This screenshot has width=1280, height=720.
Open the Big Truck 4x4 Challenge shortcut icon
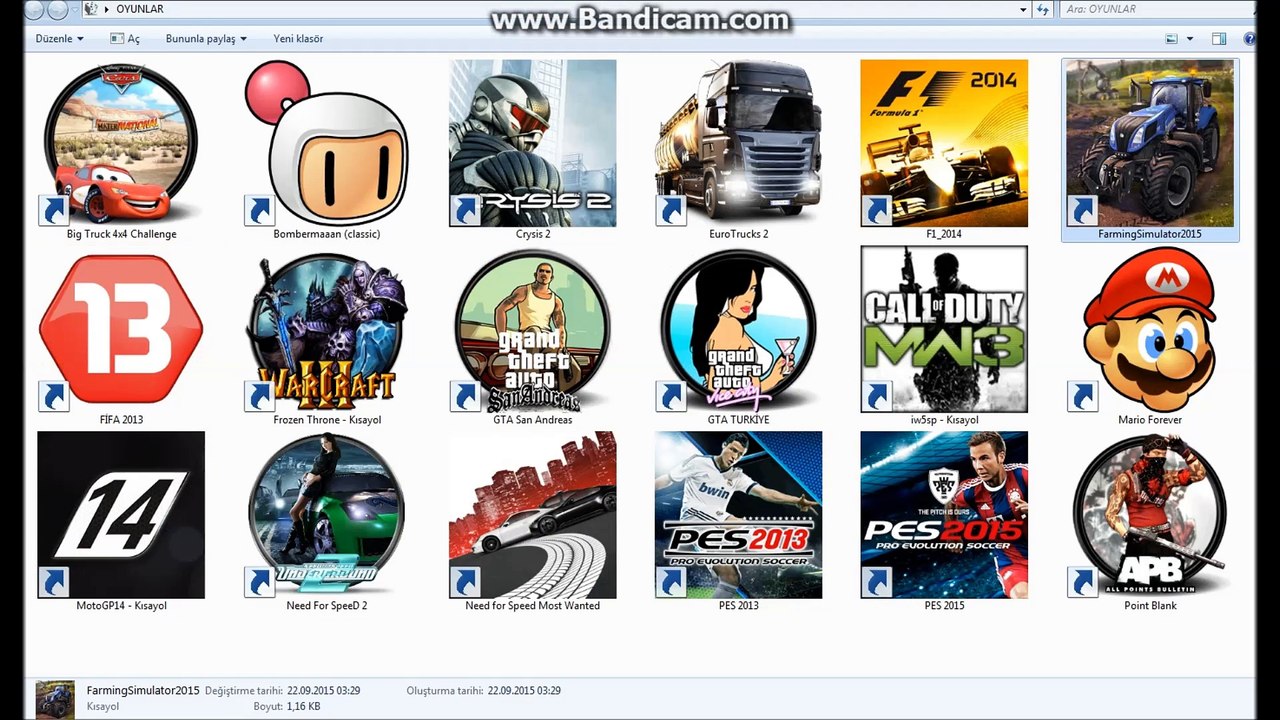[121, 143]
